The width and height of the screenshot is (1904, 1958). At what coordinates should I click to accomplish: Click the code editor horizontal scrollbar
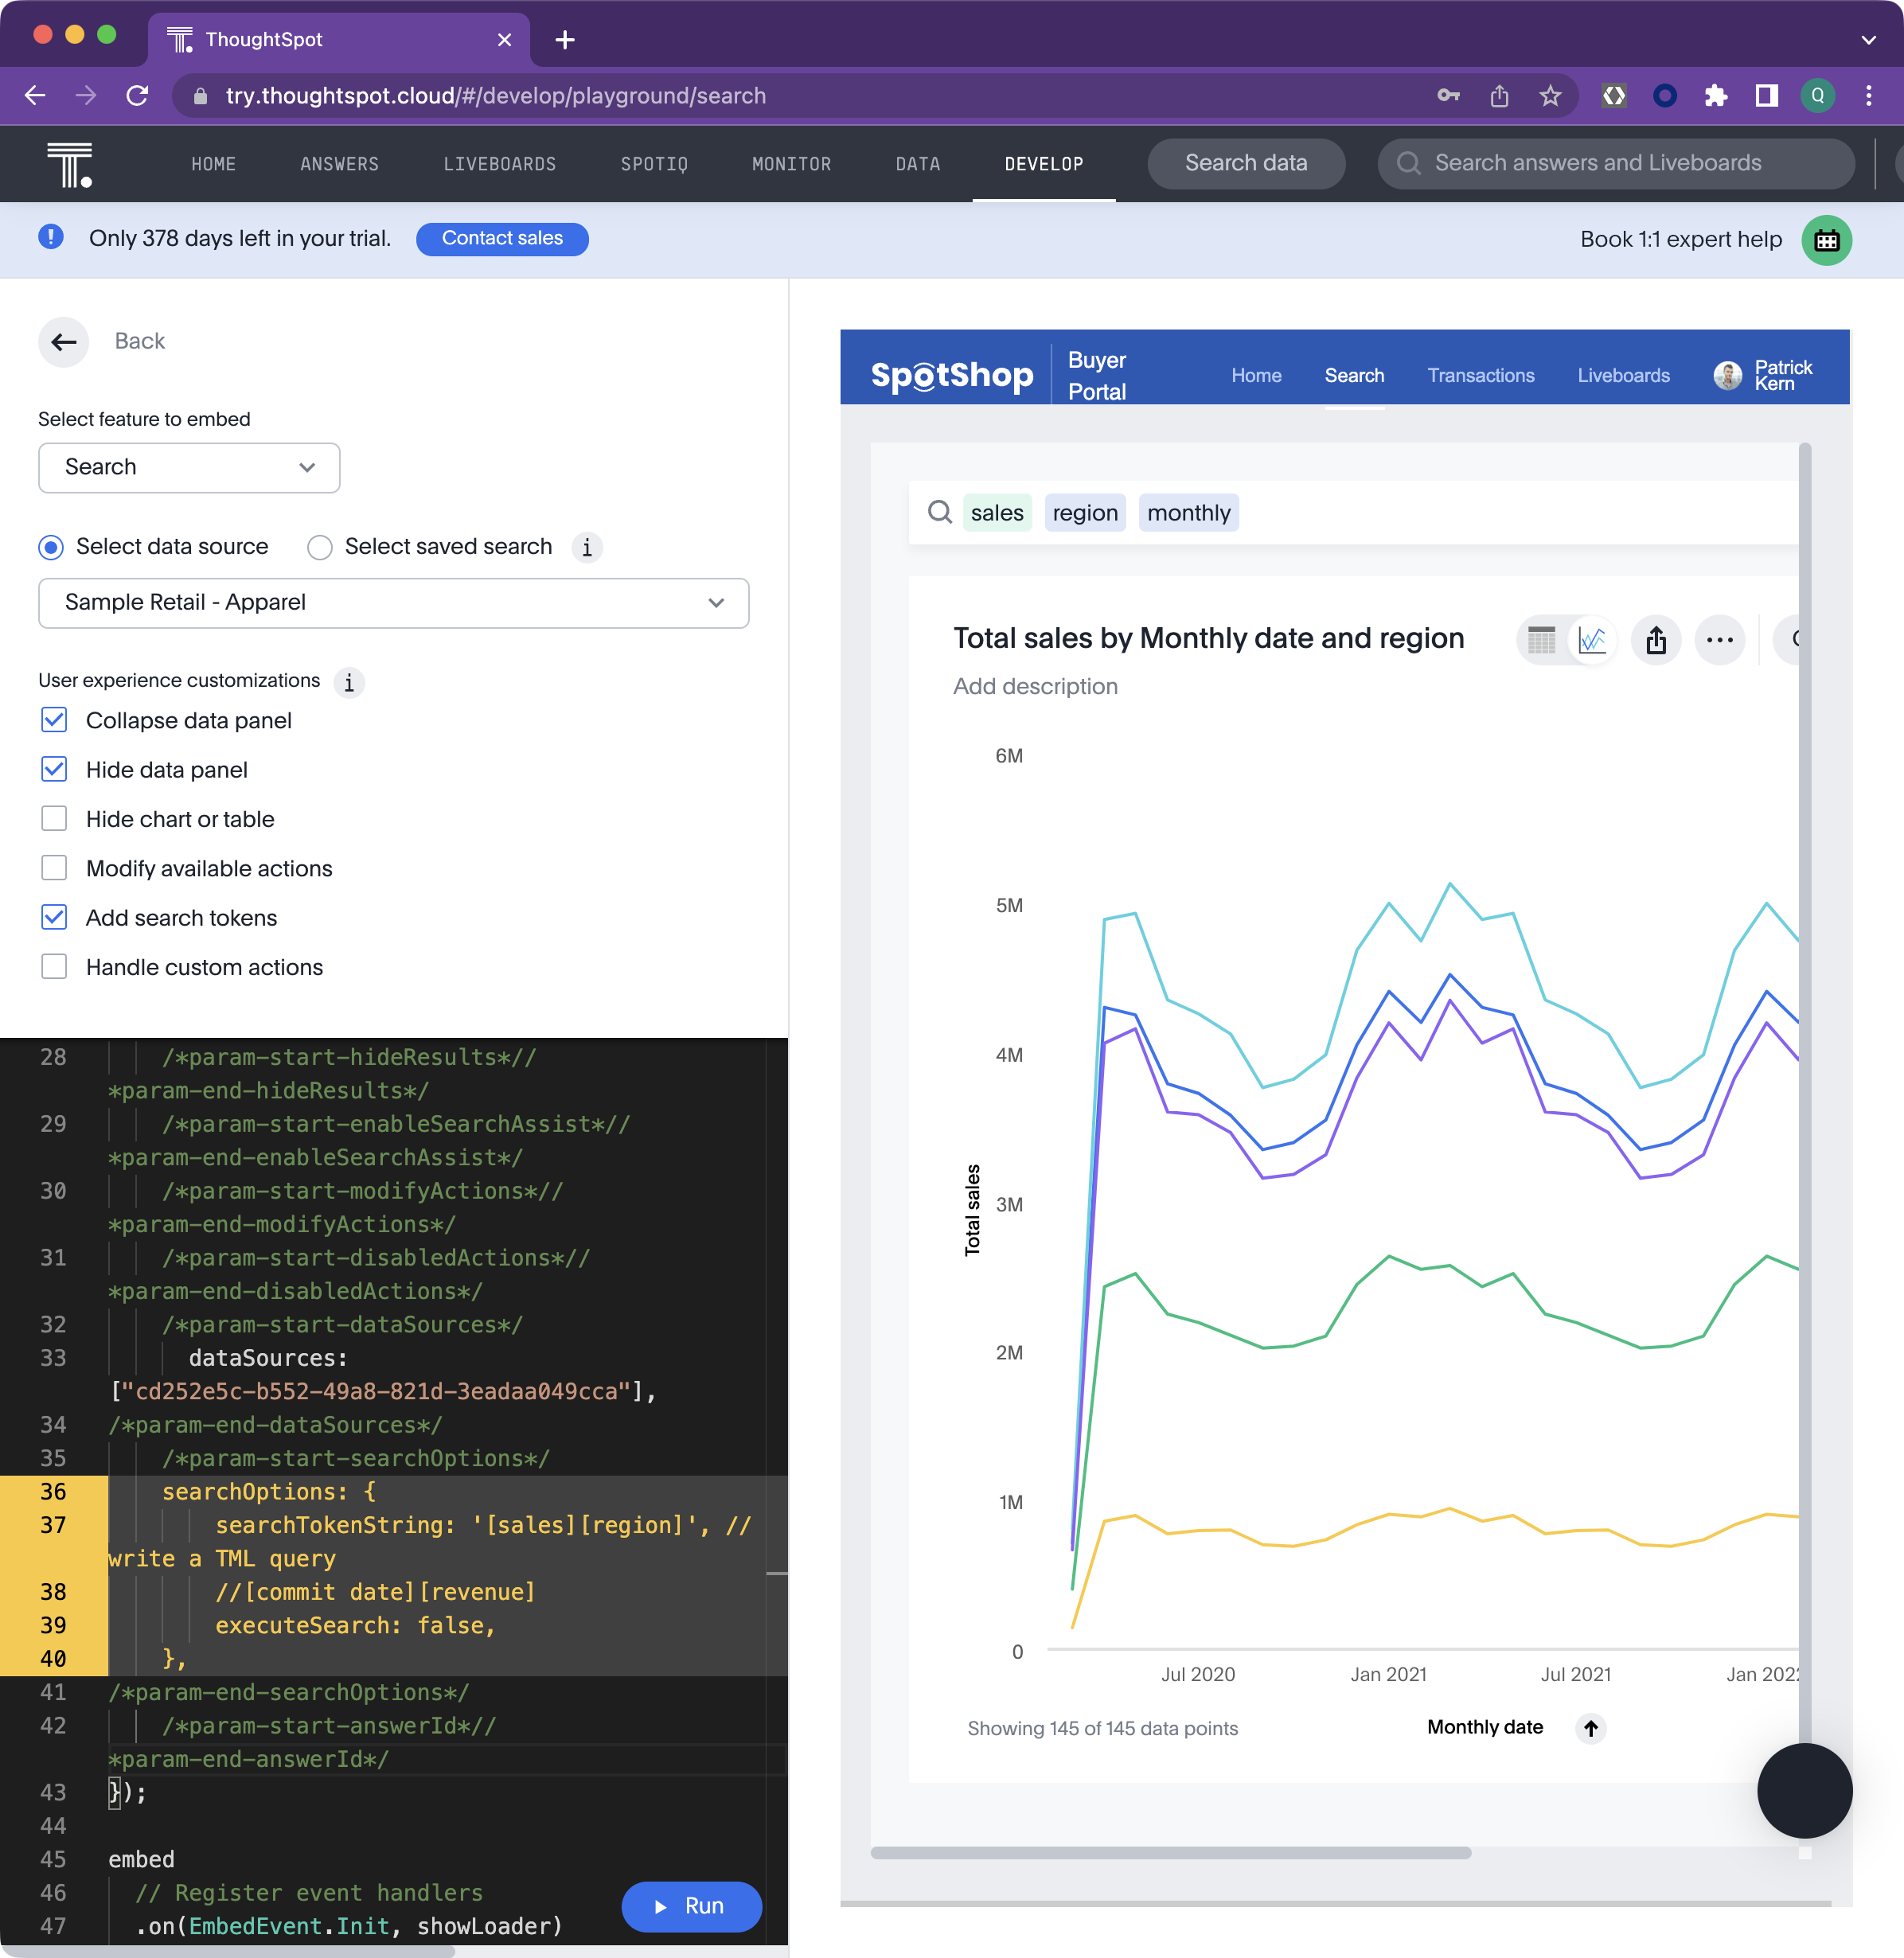pos(228,1951)
